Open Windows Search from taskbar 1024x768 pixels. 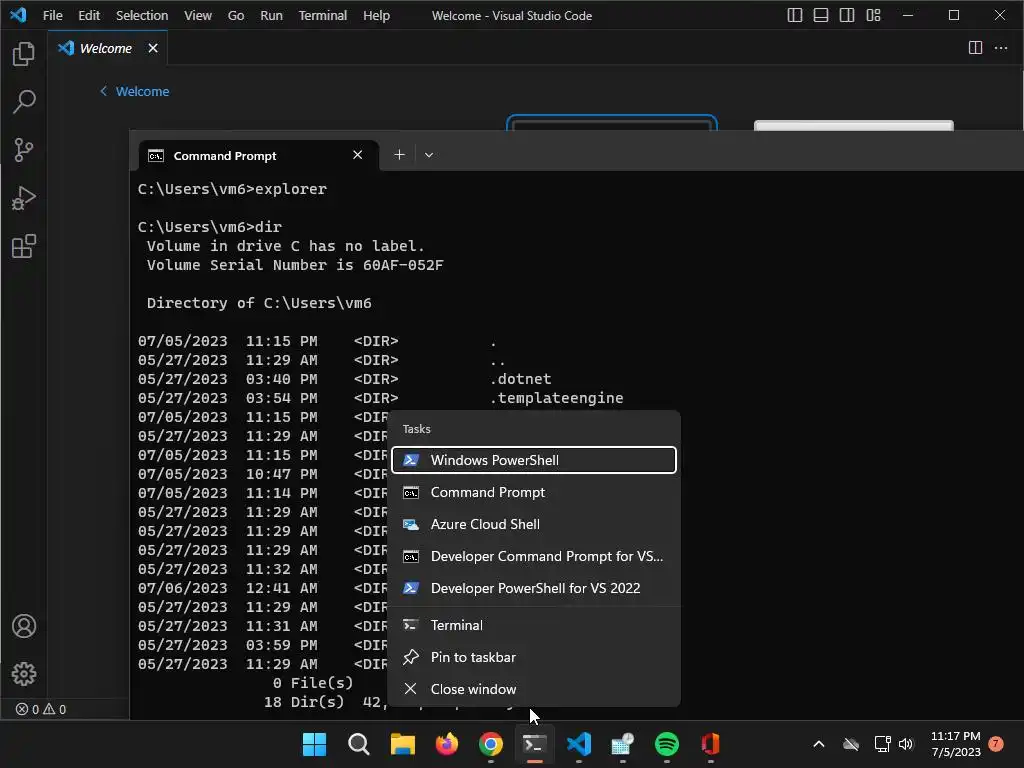[359, 744]
